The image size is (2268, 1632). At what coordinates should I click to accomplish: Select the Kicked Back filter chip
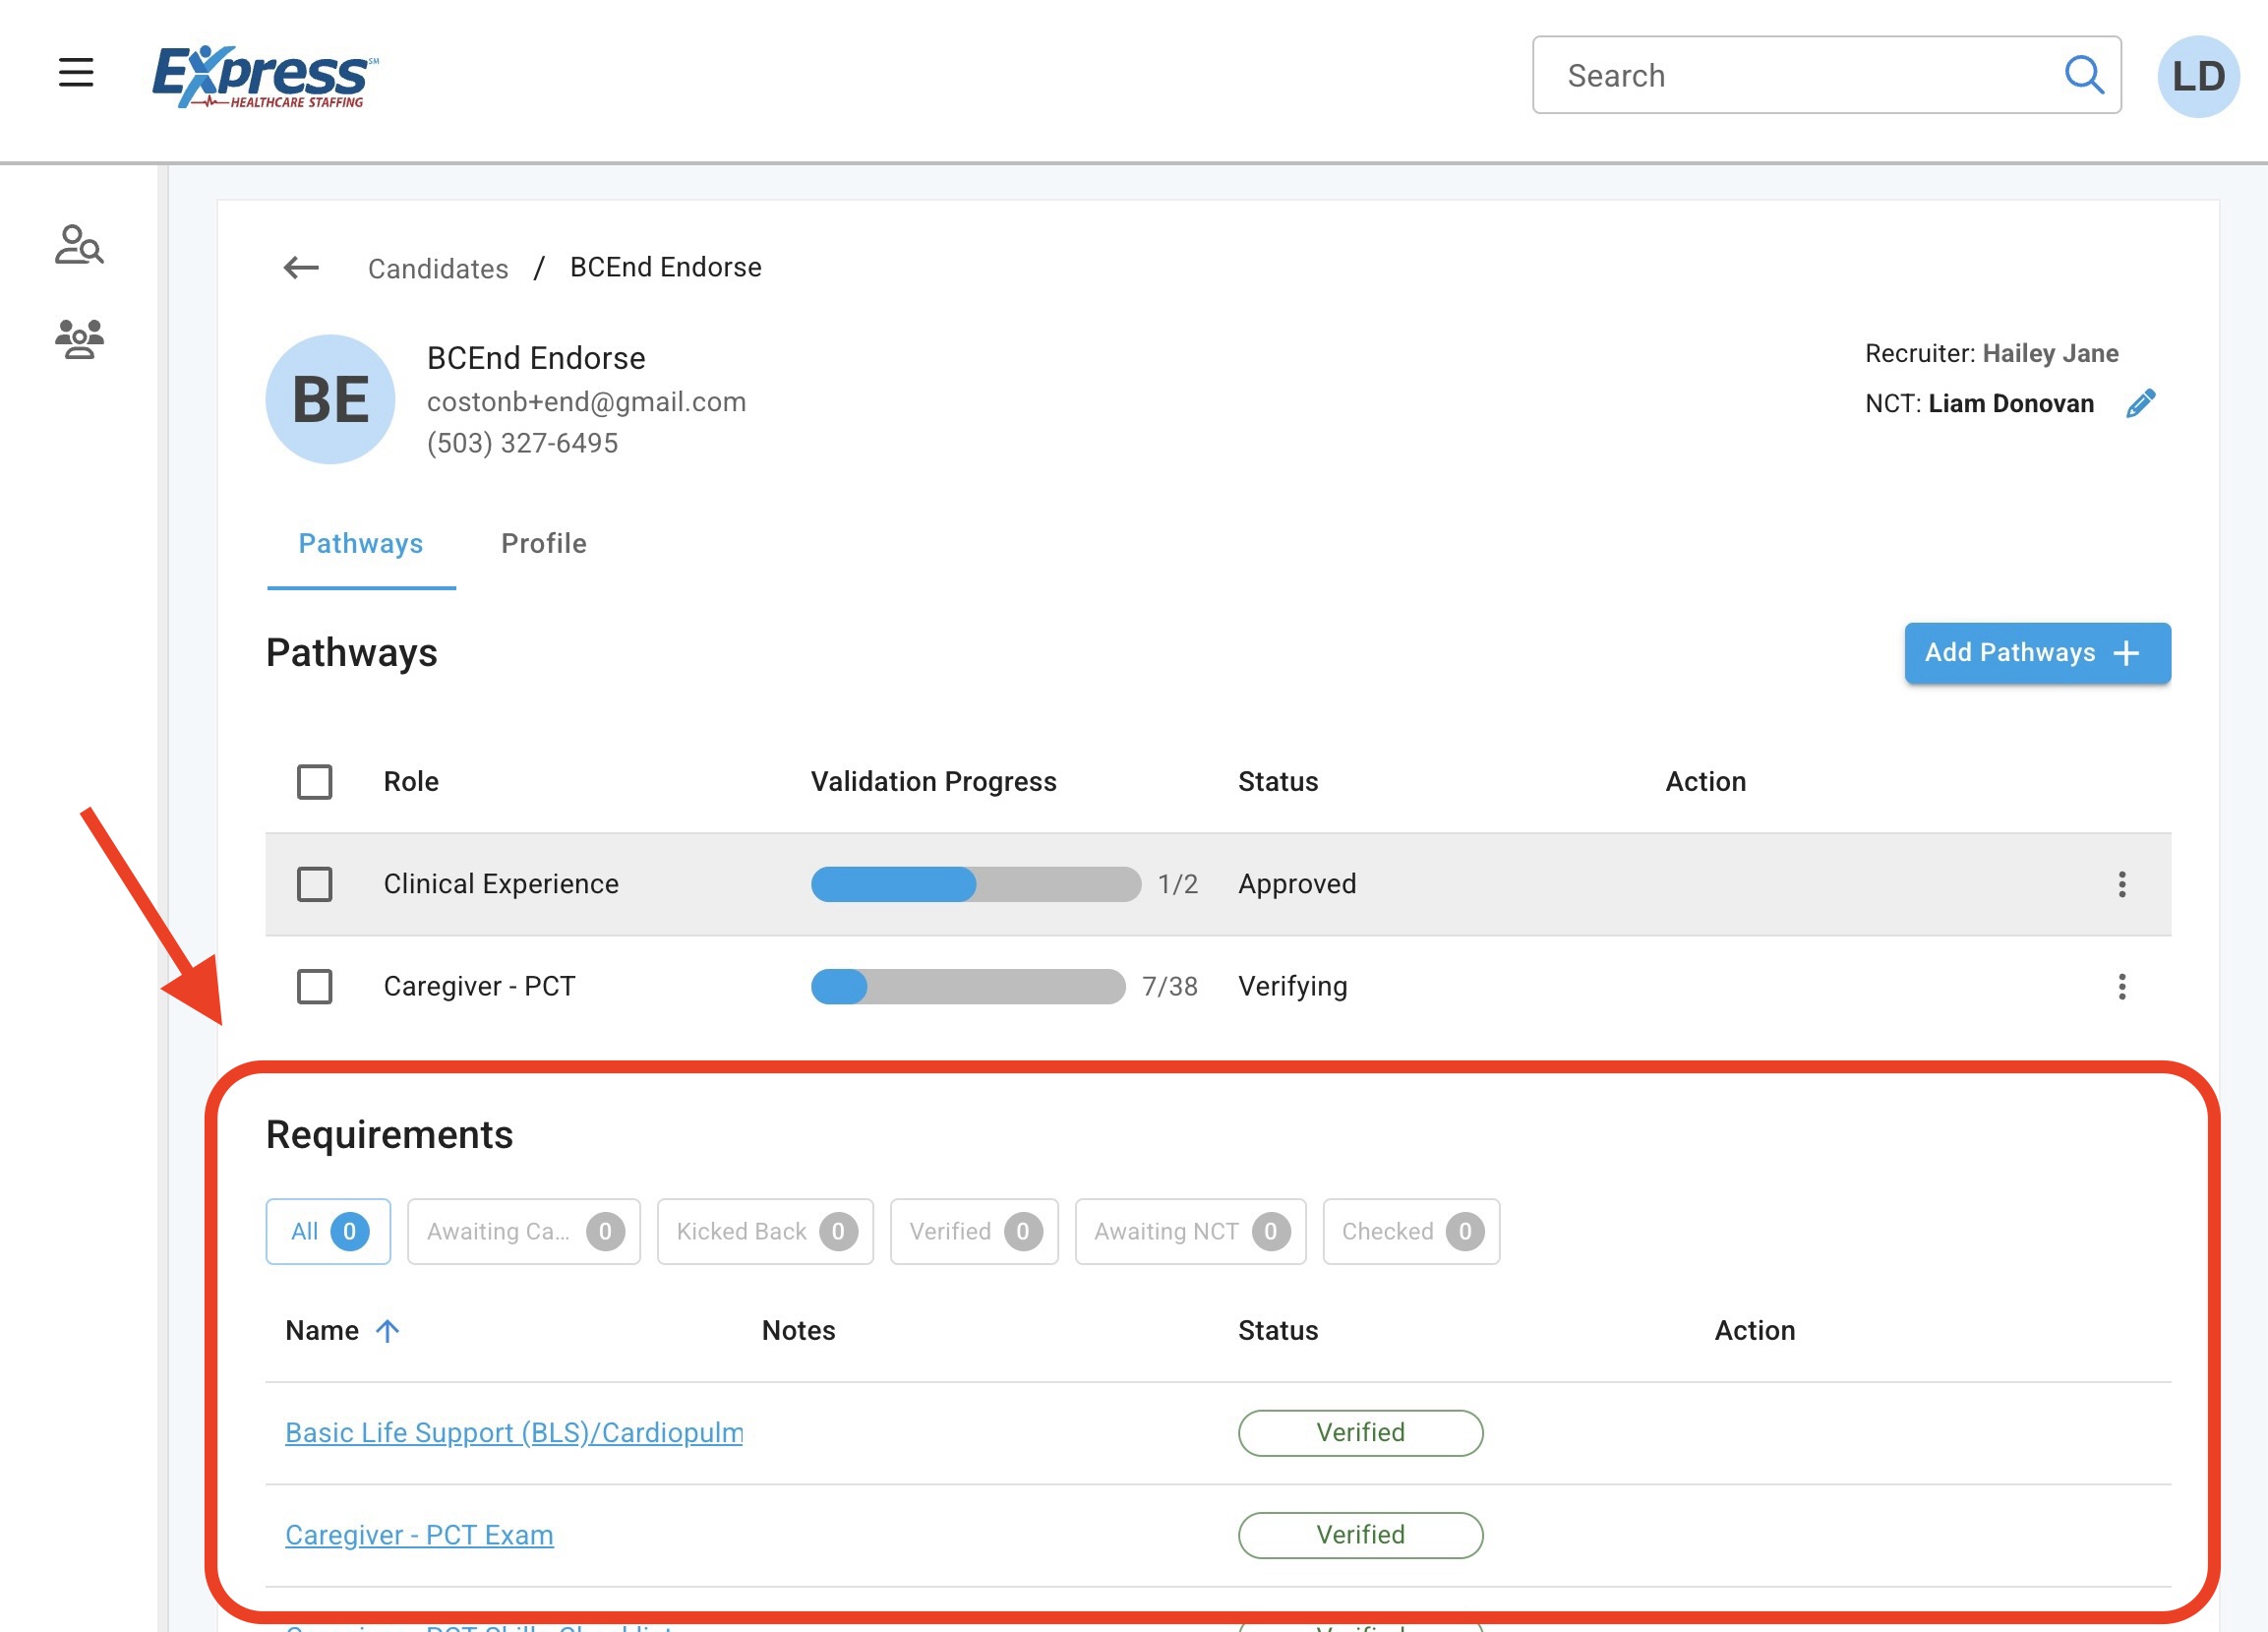point(765,1231)
